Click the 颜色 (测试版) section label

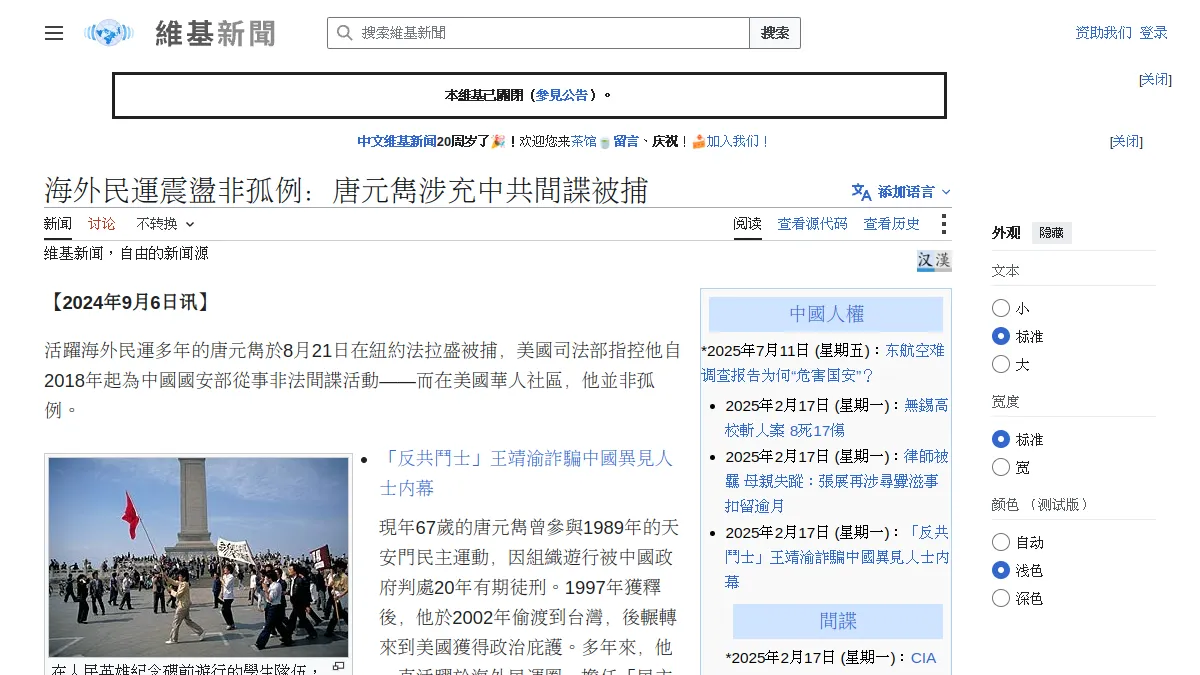tap(1040, 505)
